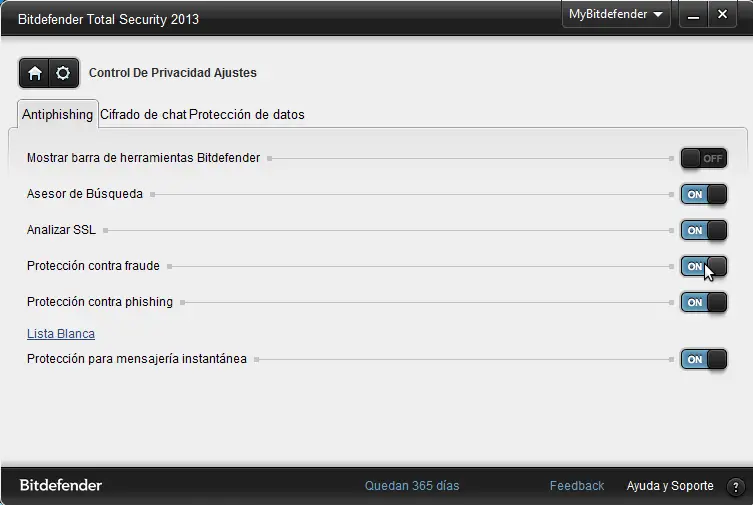Open settings via the gear icon
The width and height of the screenshot is (753, 505).
click(x=63, y=73)
